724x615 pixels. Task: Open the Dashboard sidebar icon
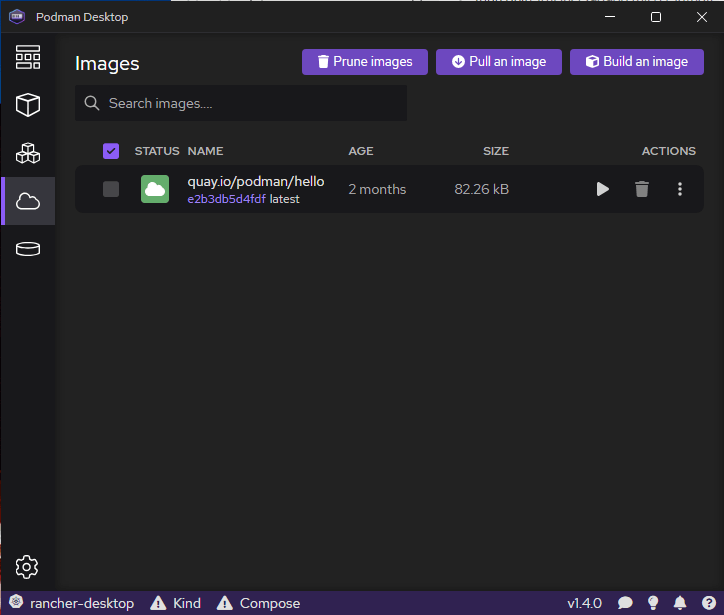point(28,57)
